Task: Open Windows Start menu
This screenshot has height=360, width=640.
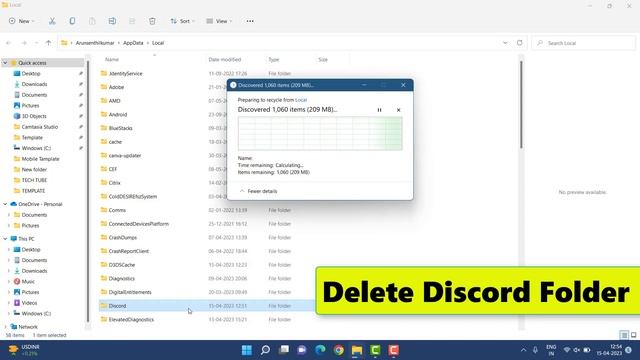Action: coord(247,350)
